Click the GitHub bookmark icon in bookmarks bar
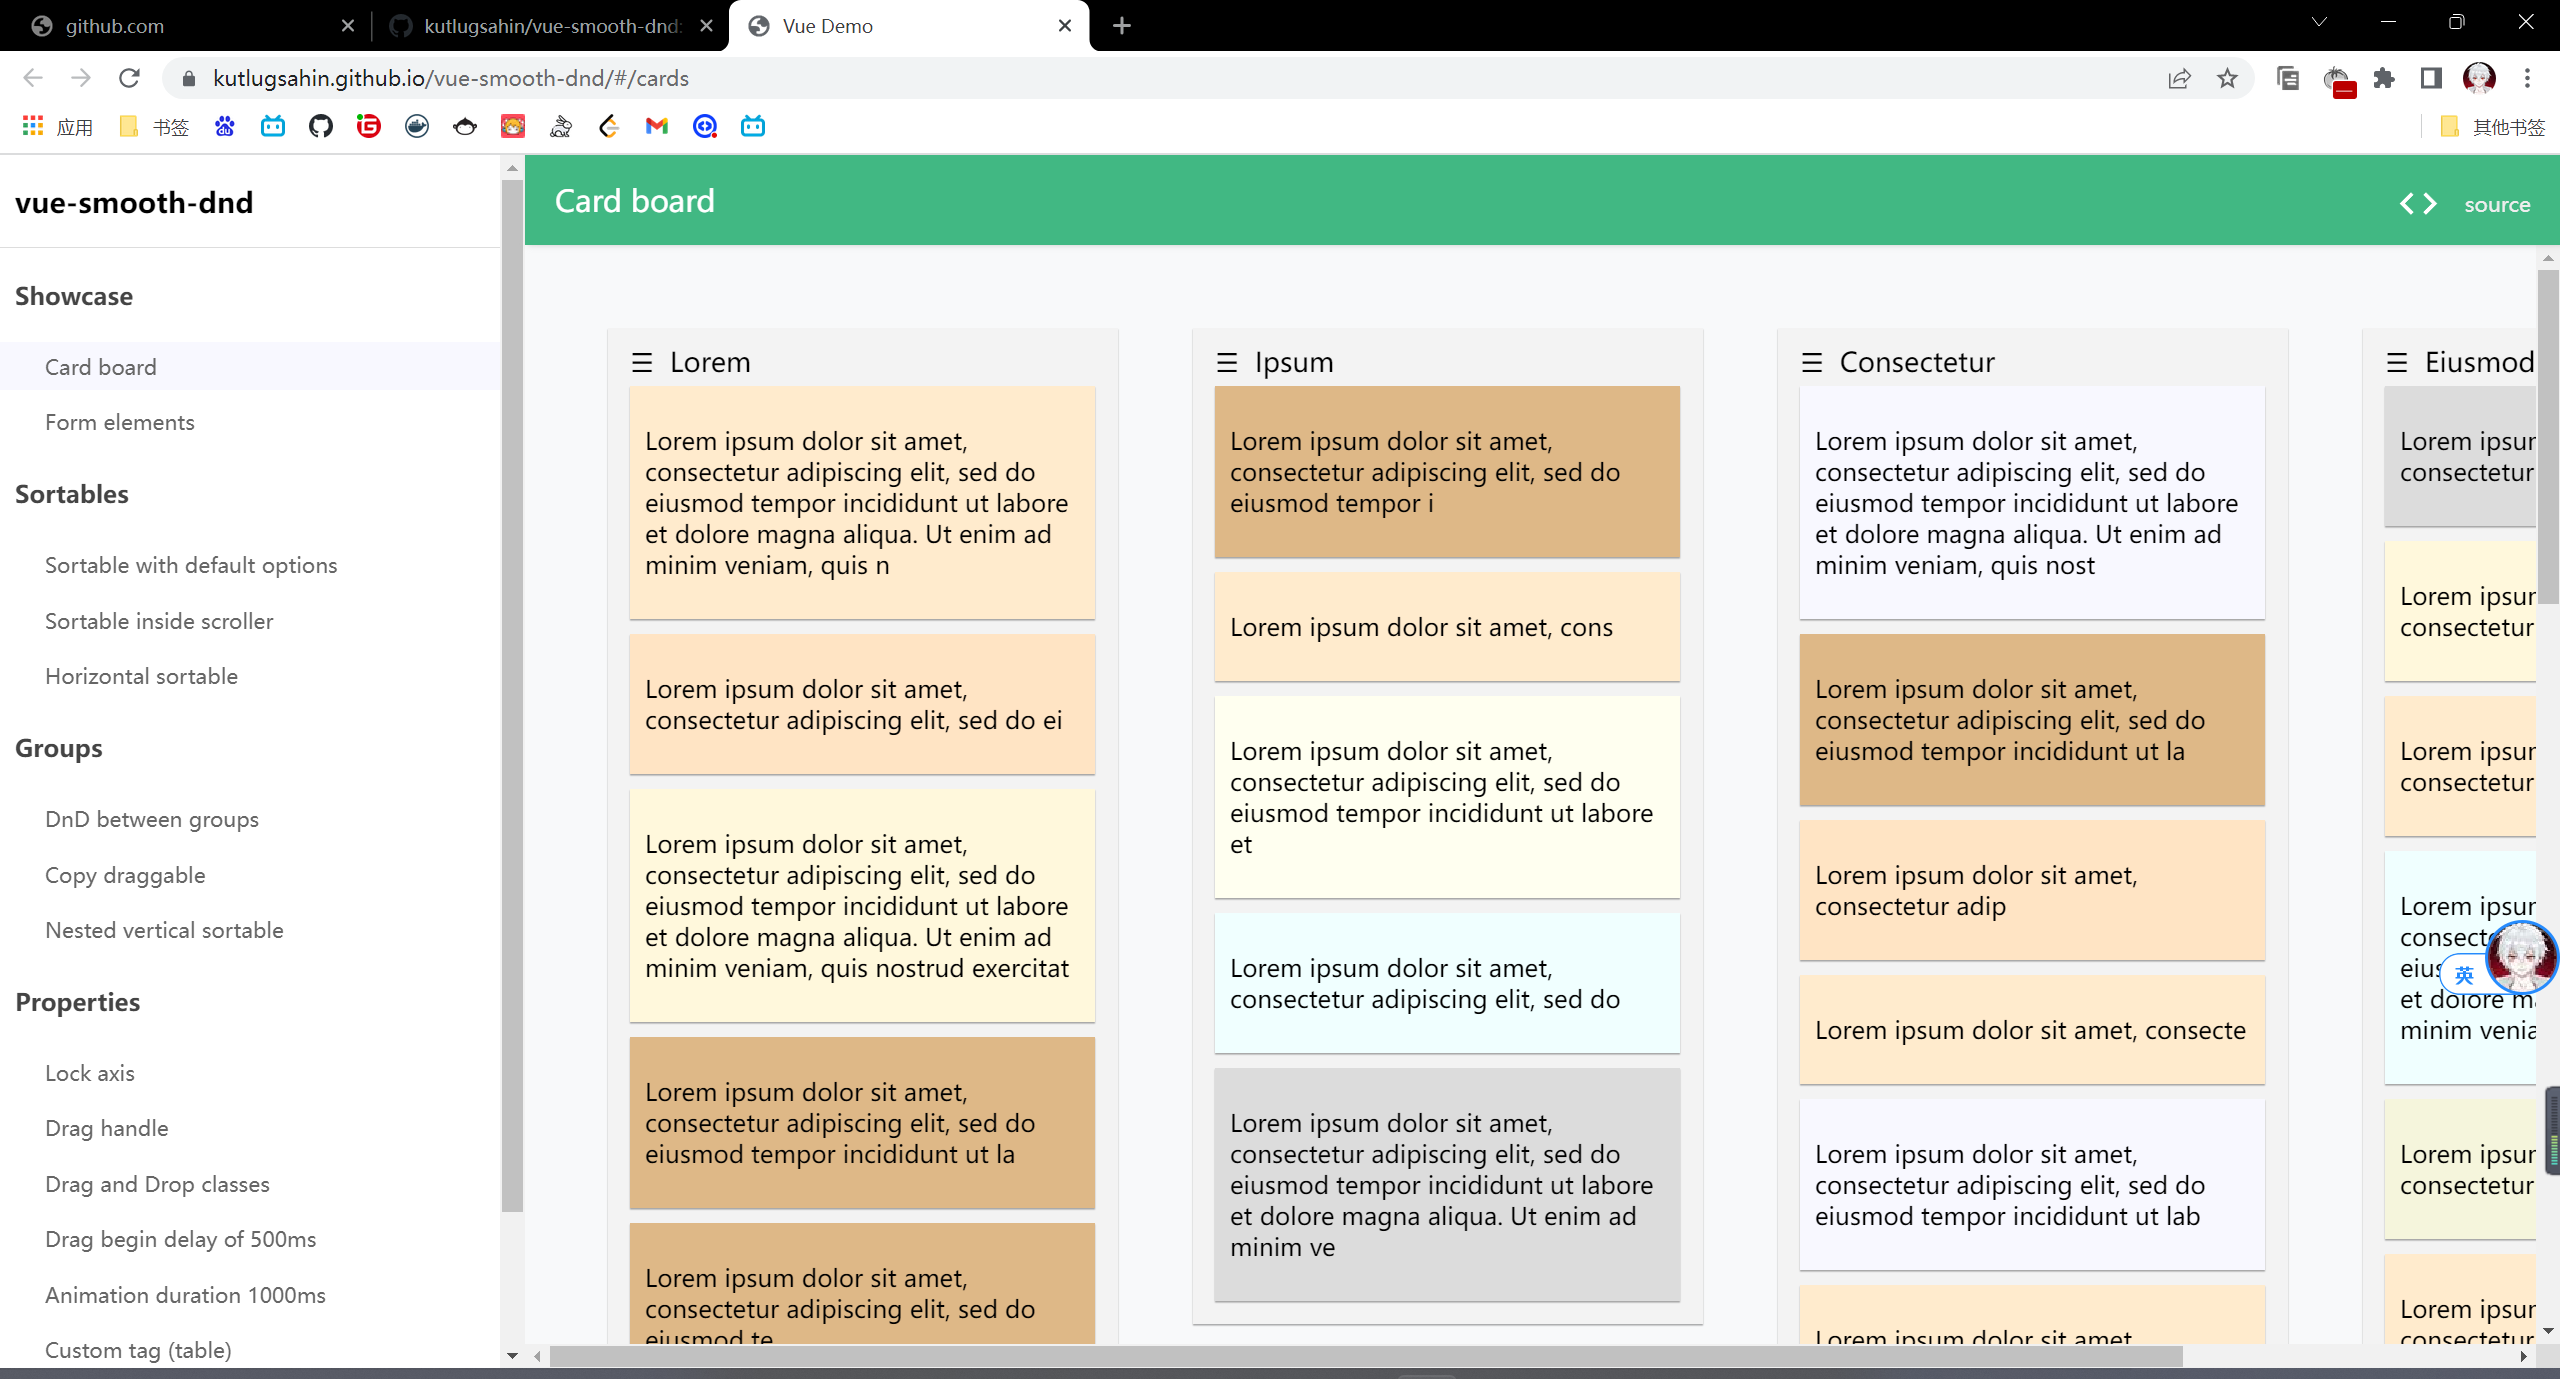Viewport: 2560px width, 1379px height. coord(320,126)
